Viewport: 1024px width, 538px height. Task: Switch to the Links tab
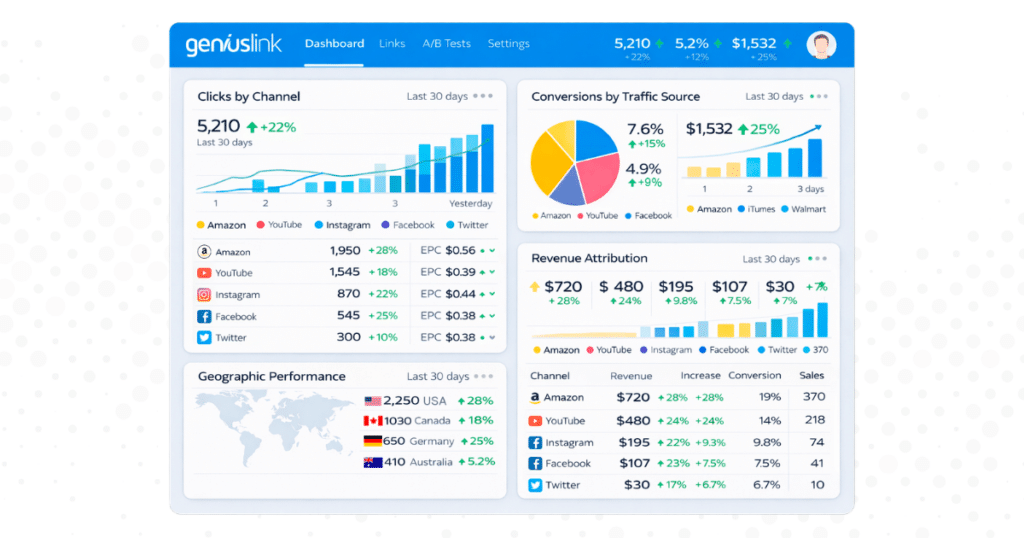(x=392, y=44)
